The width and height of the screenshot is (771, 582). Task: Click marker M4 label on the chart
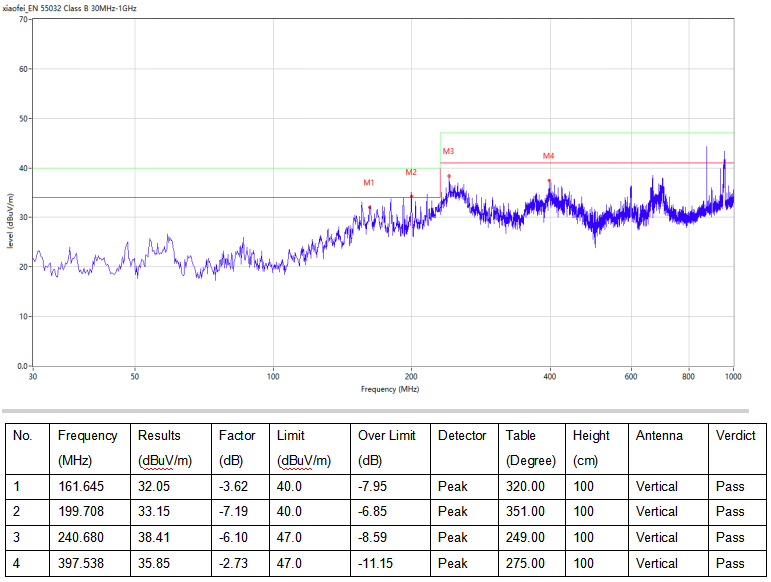(x=548, y=156)
